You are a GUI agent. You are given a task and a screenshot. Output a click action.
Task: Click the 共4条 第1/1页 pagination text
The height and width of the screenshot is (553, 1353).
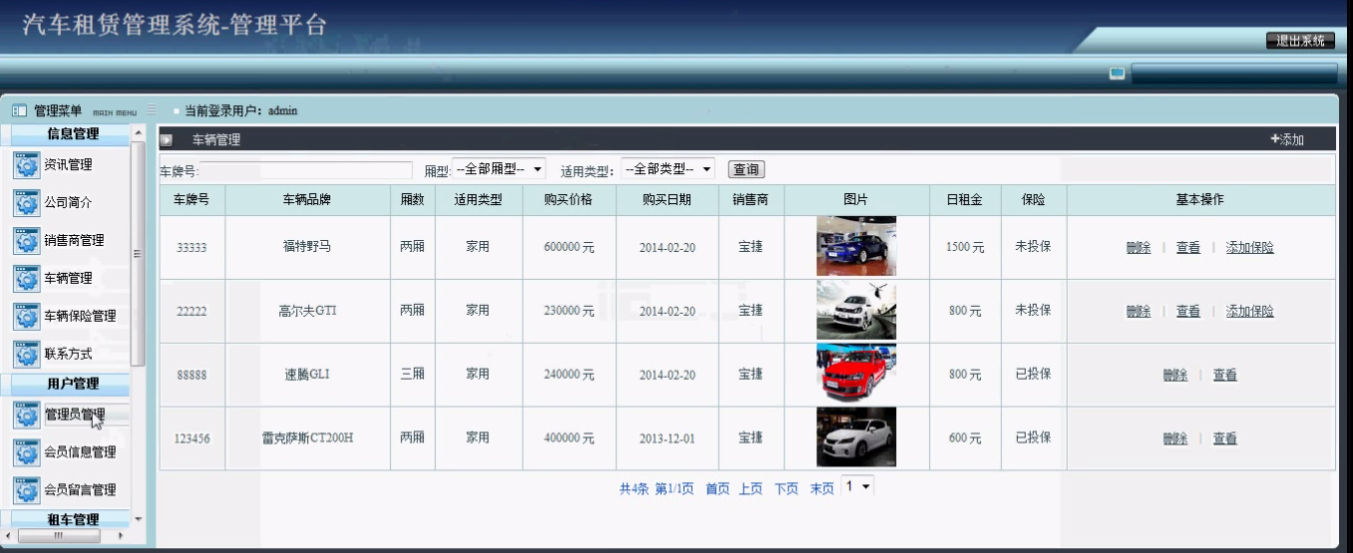(656, 489)
